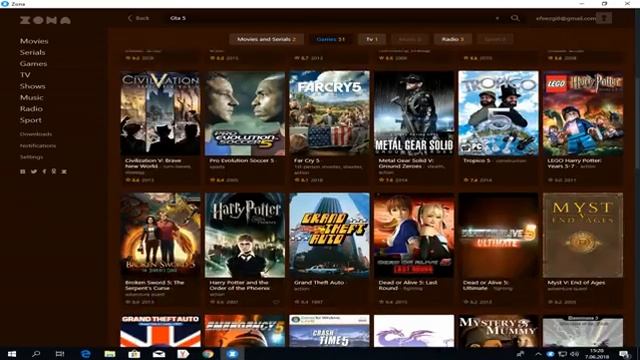This screenshot has height=360, width=640.
Task: Open Grand Theft Auto Union Jack cover
Action: click(x=160, y=331)
